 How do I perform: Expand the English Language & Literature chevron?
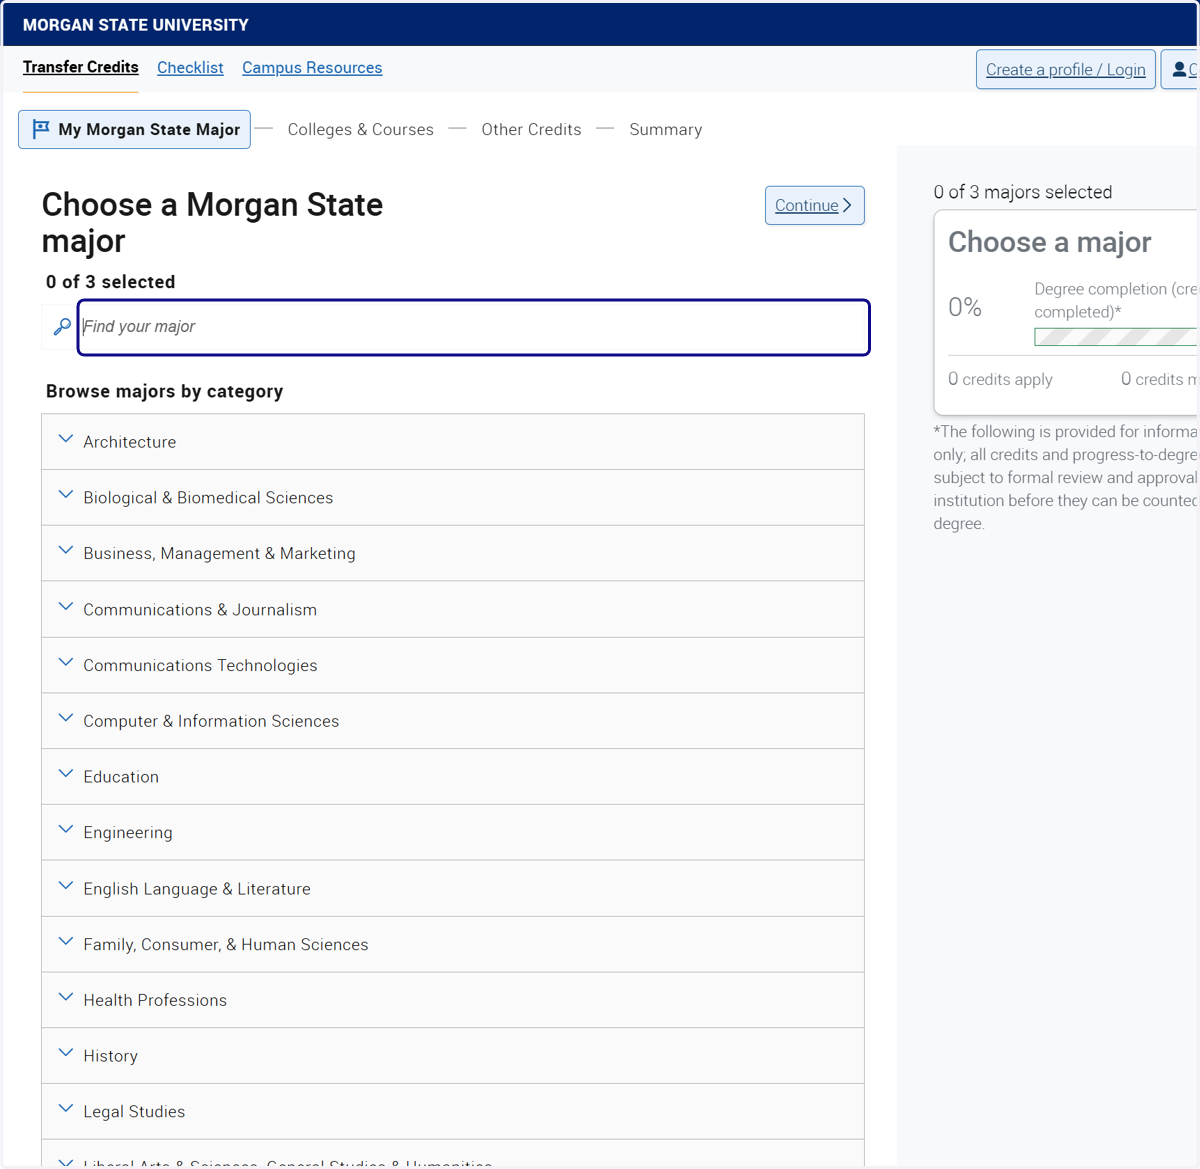[x=66, y=887]
